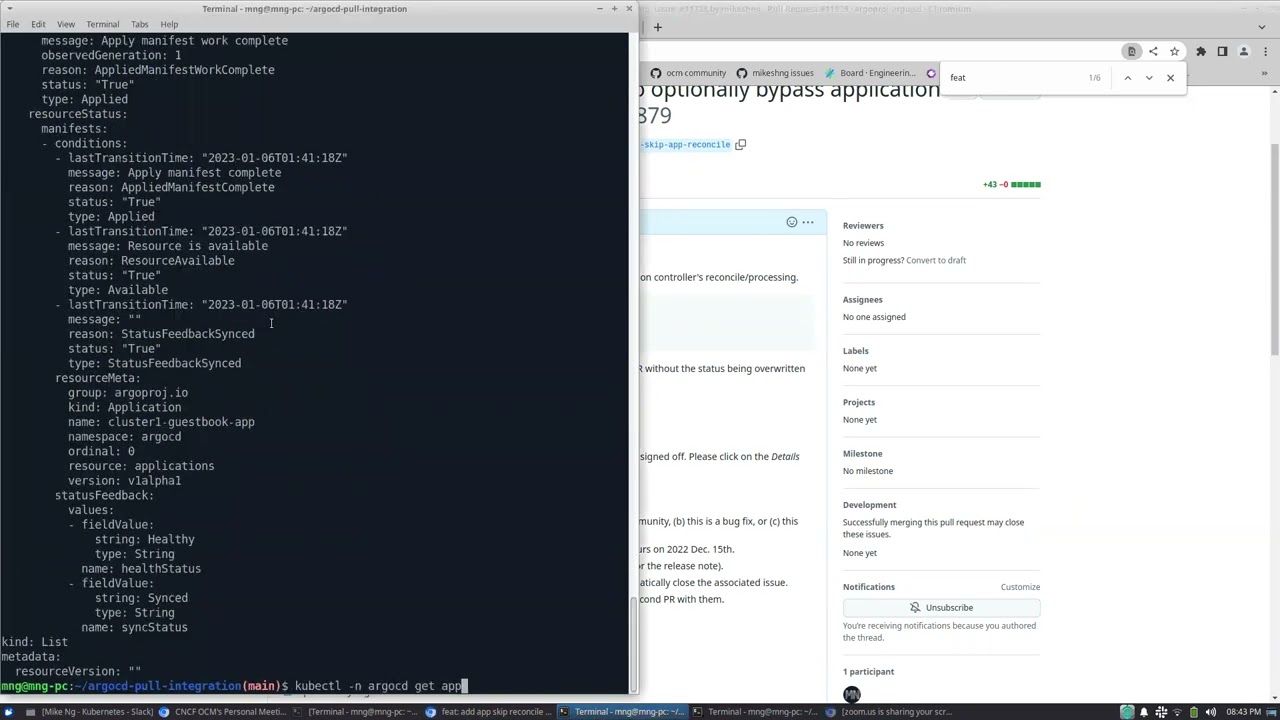This screenshot has height=720, width=1280.
Task: Click the find-in-page icon in address bar
Action: [1131, 51]
